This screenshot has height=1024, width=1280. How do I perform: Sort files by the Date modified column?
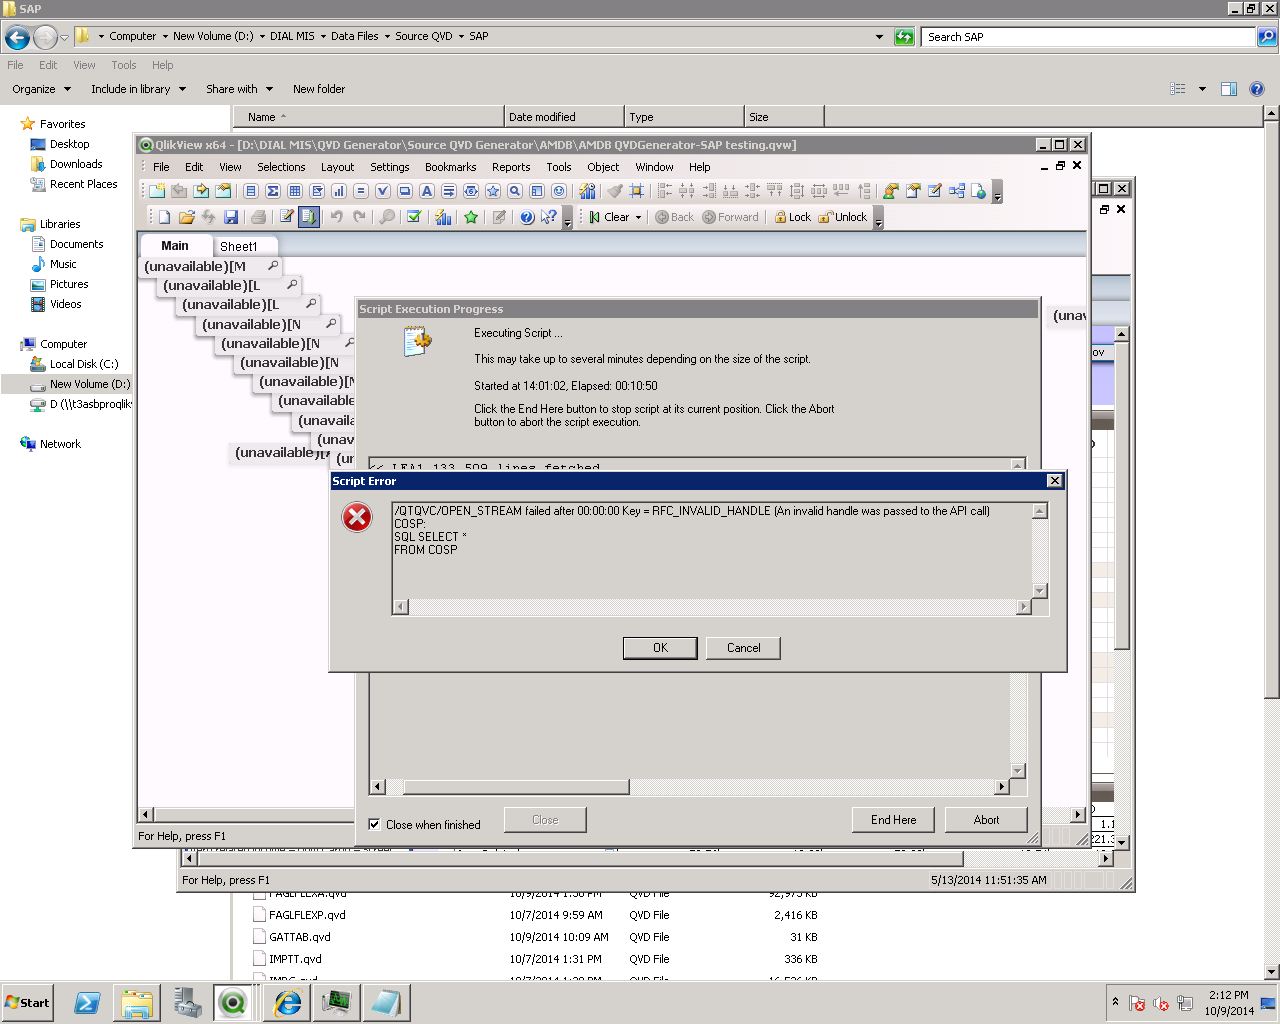pyautogui.click(x=564, y=117)
